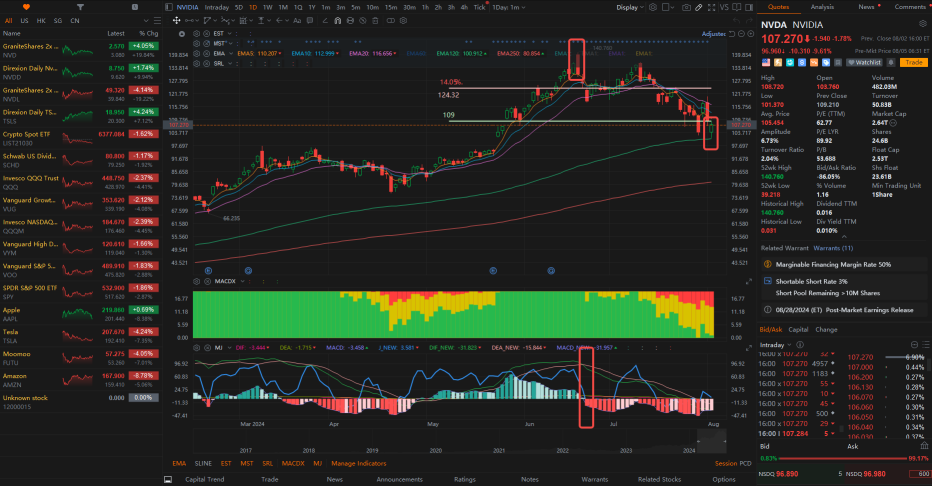
Task: Switch to the Comments tab
Action: 910,7
